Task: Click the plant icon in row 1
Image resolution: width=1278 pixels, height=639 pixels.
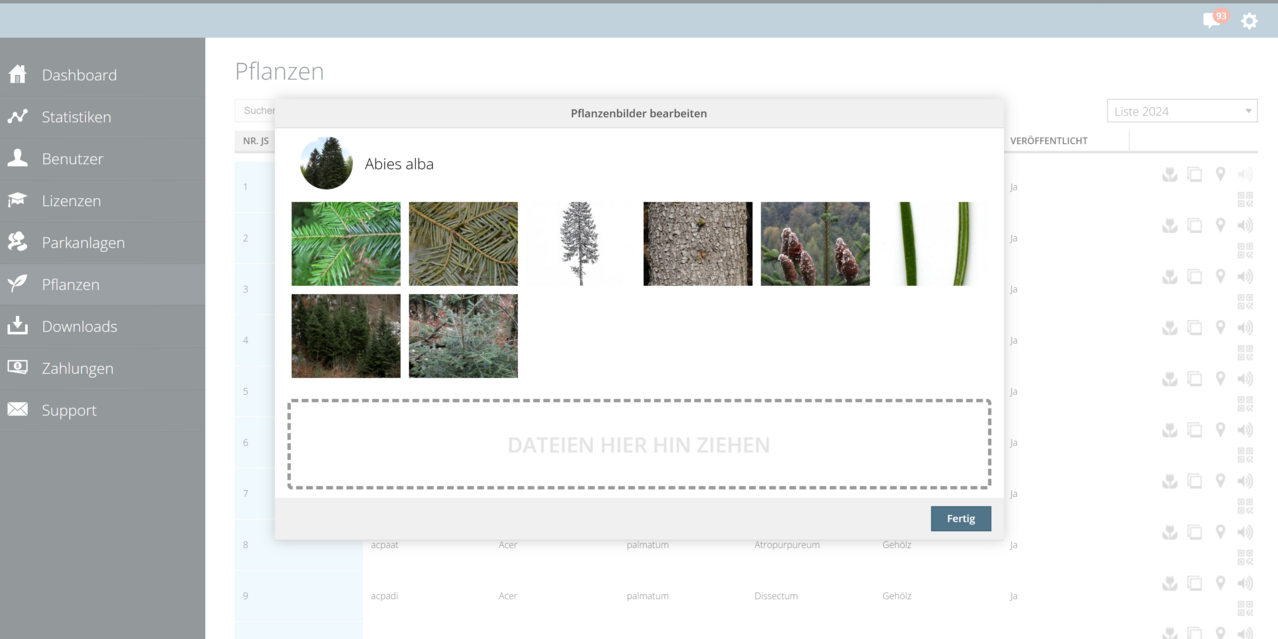Action: click(1169, 174)
